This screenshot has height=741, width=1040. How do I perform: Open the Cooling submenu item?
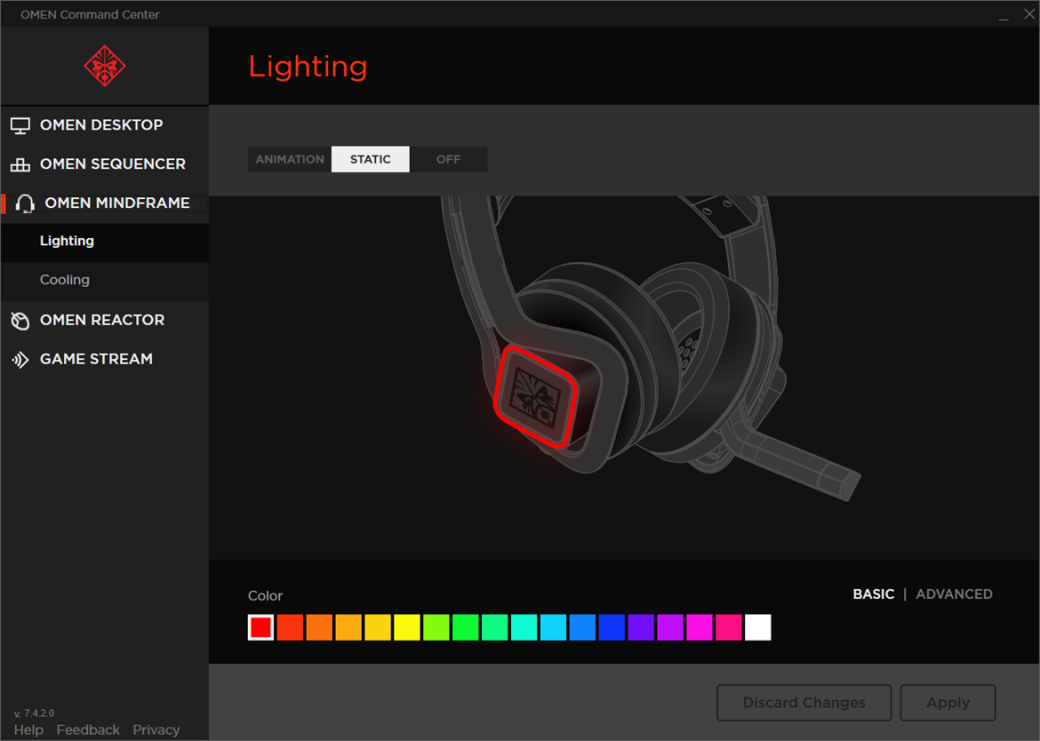pos(65,280)
